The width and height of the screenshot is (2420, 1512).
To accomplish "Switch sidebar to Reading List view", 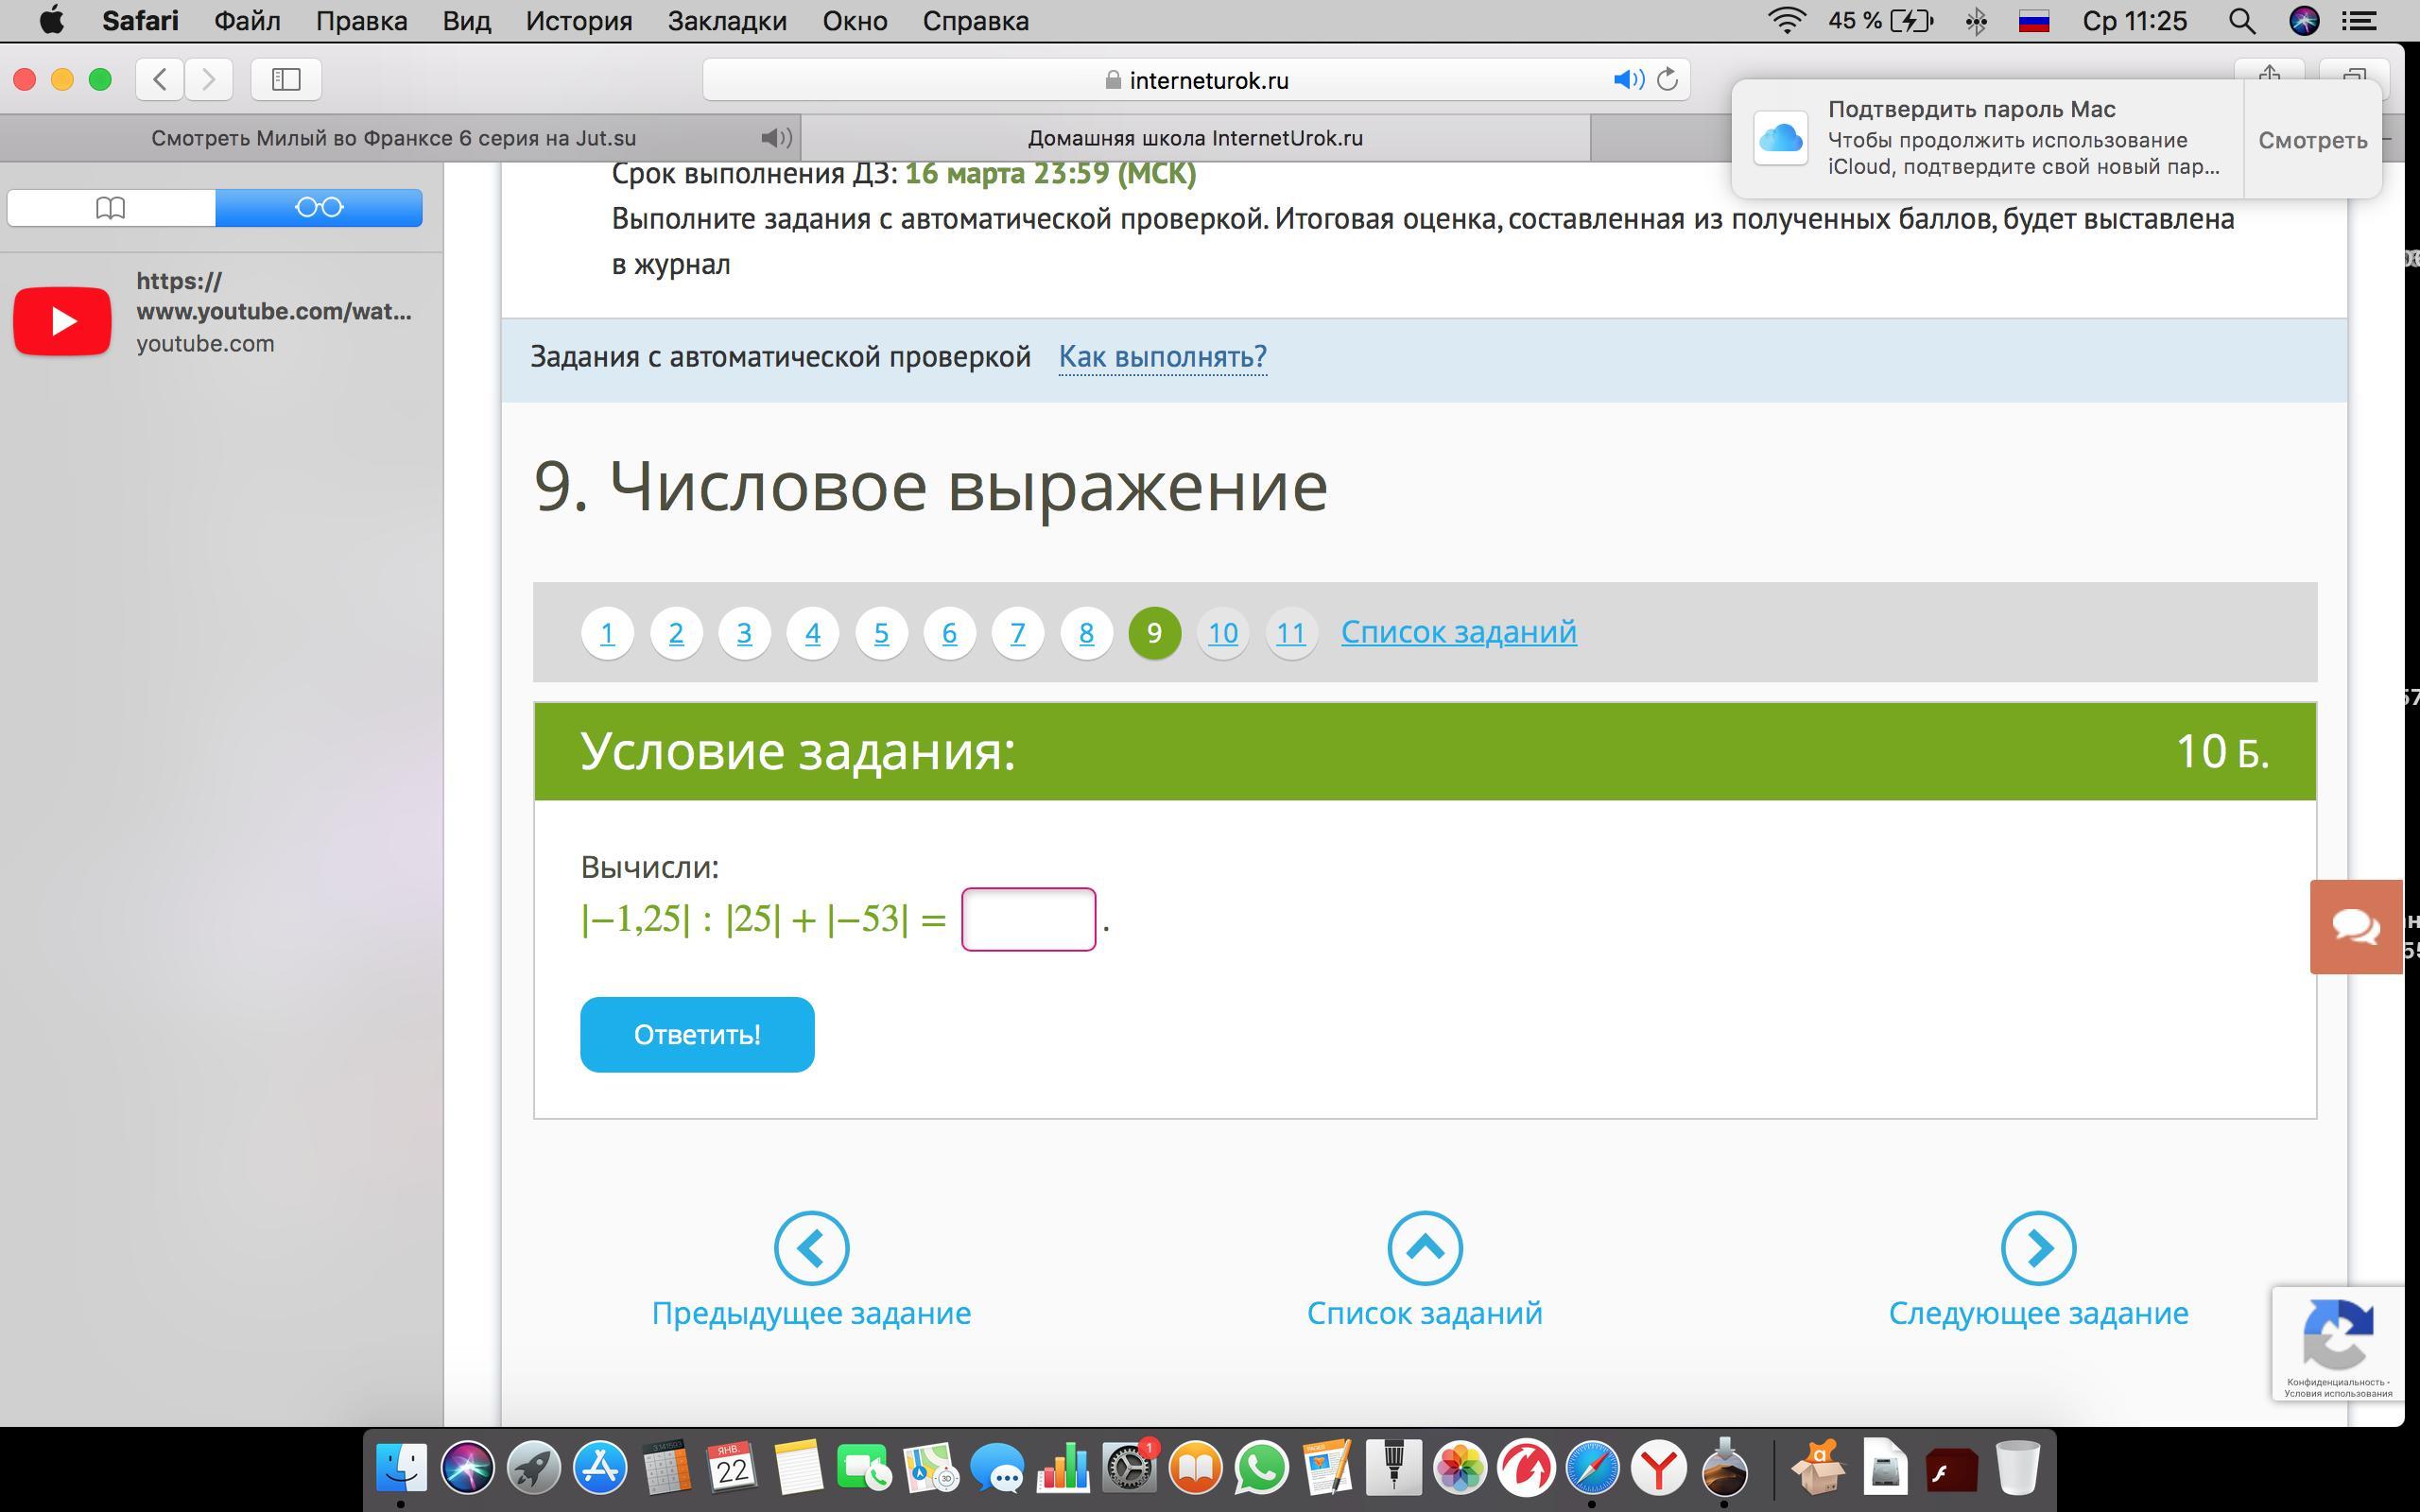I will 319,207.
